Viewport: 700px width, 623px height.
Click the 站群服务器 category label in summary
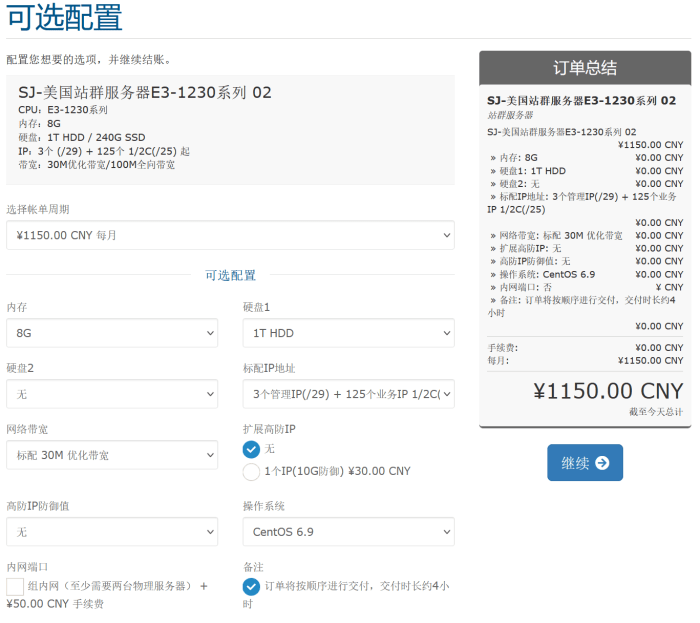point(510,115)
